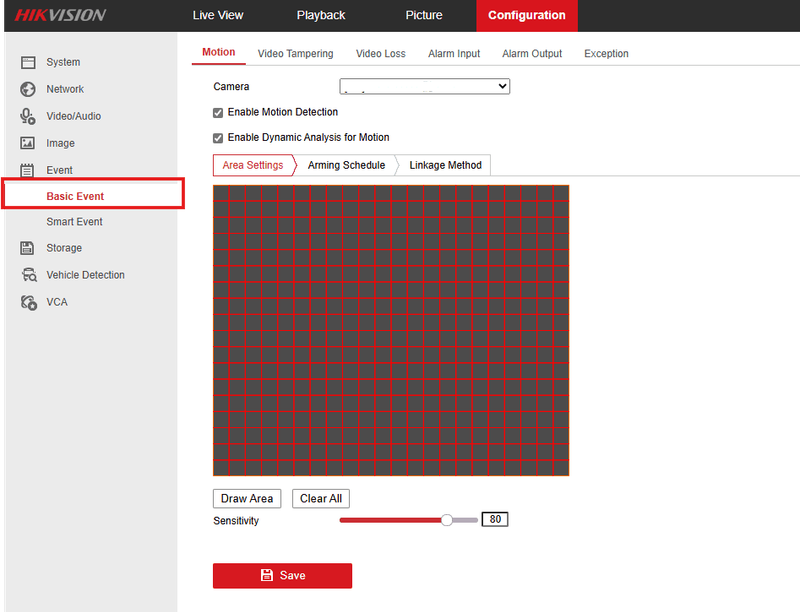
Task: Disable Enable Motion Detection
Action: tap(217, 112)
